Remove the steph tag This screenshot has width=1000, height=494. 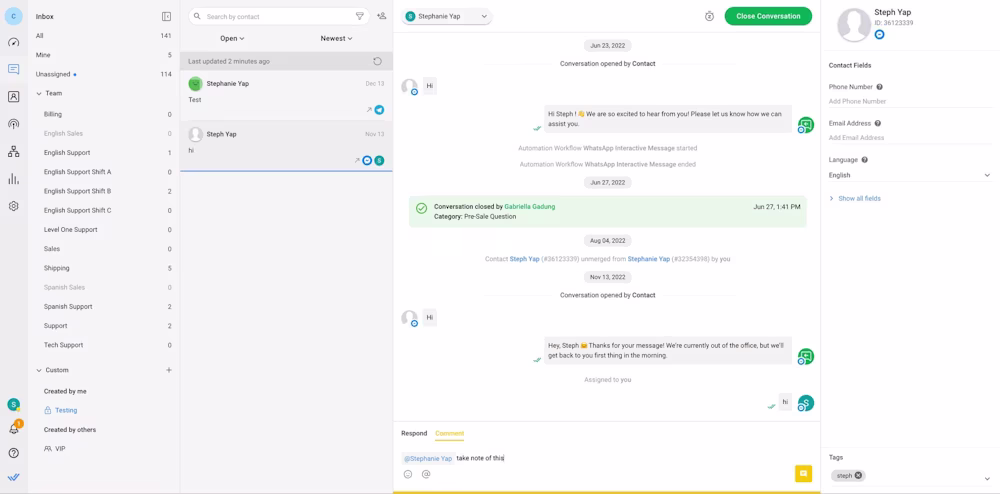pos(858,476)
